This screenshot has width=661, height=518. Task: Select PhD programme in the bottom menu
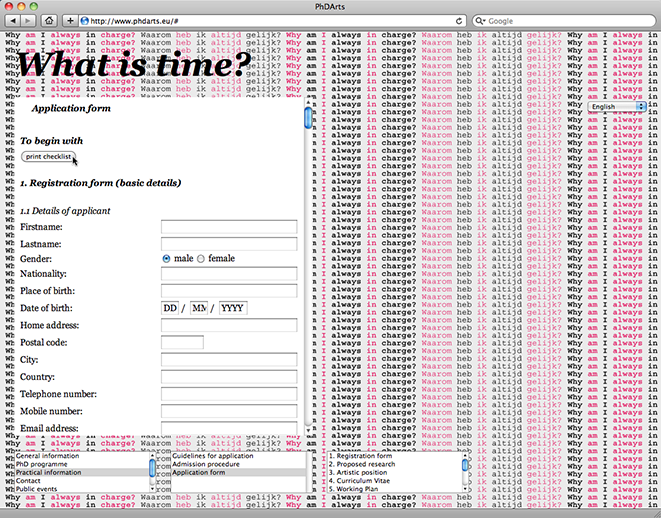coord(42,464)
